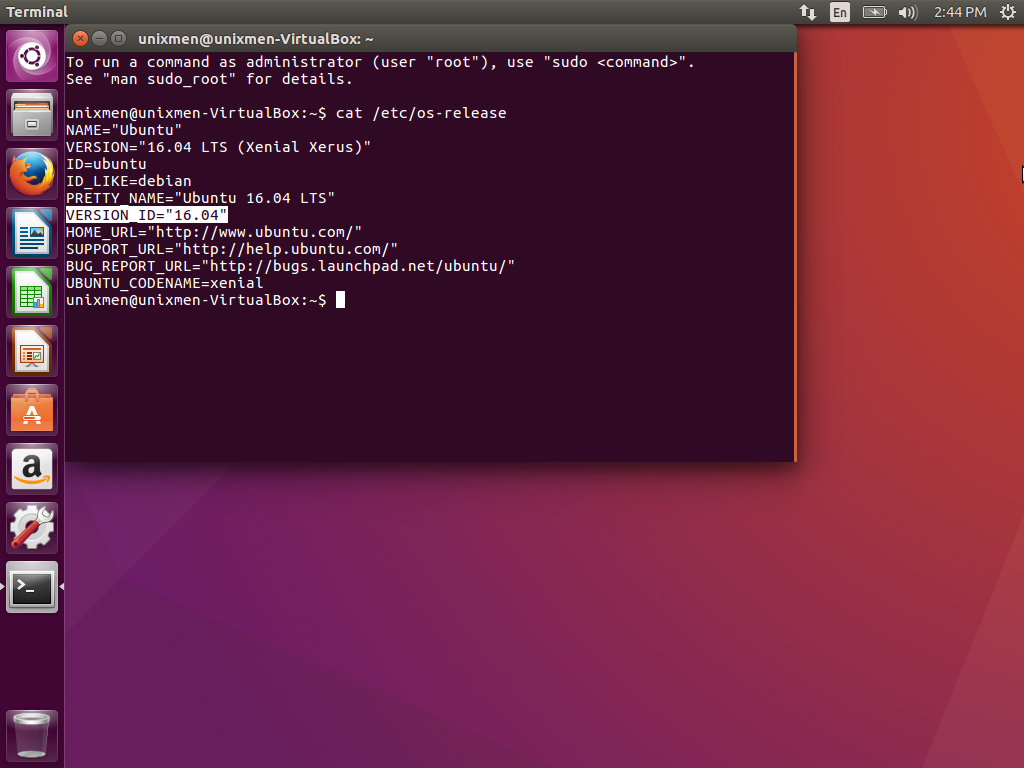Screen dimensions: 1024x768
Task: Open the network connection indicator
Action: [808, 12]
